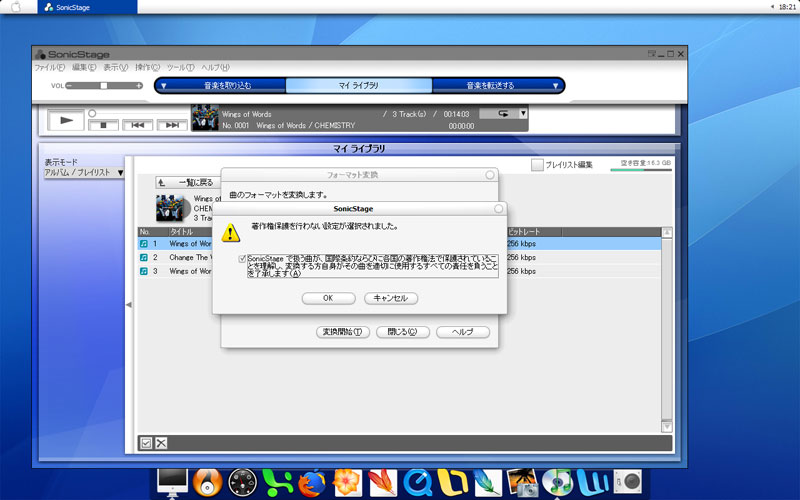Click the Wings of Words album cover in library

click(170, 208)
